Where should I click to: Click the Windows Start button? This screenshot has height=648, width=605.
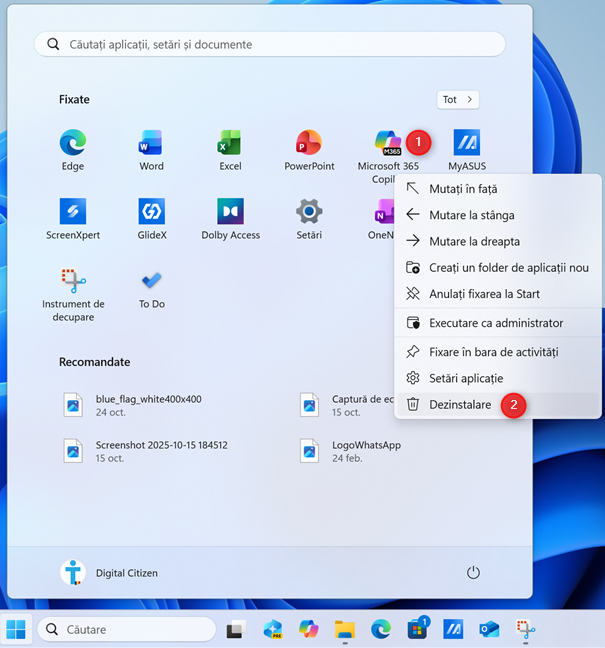[x=16, y=629]
